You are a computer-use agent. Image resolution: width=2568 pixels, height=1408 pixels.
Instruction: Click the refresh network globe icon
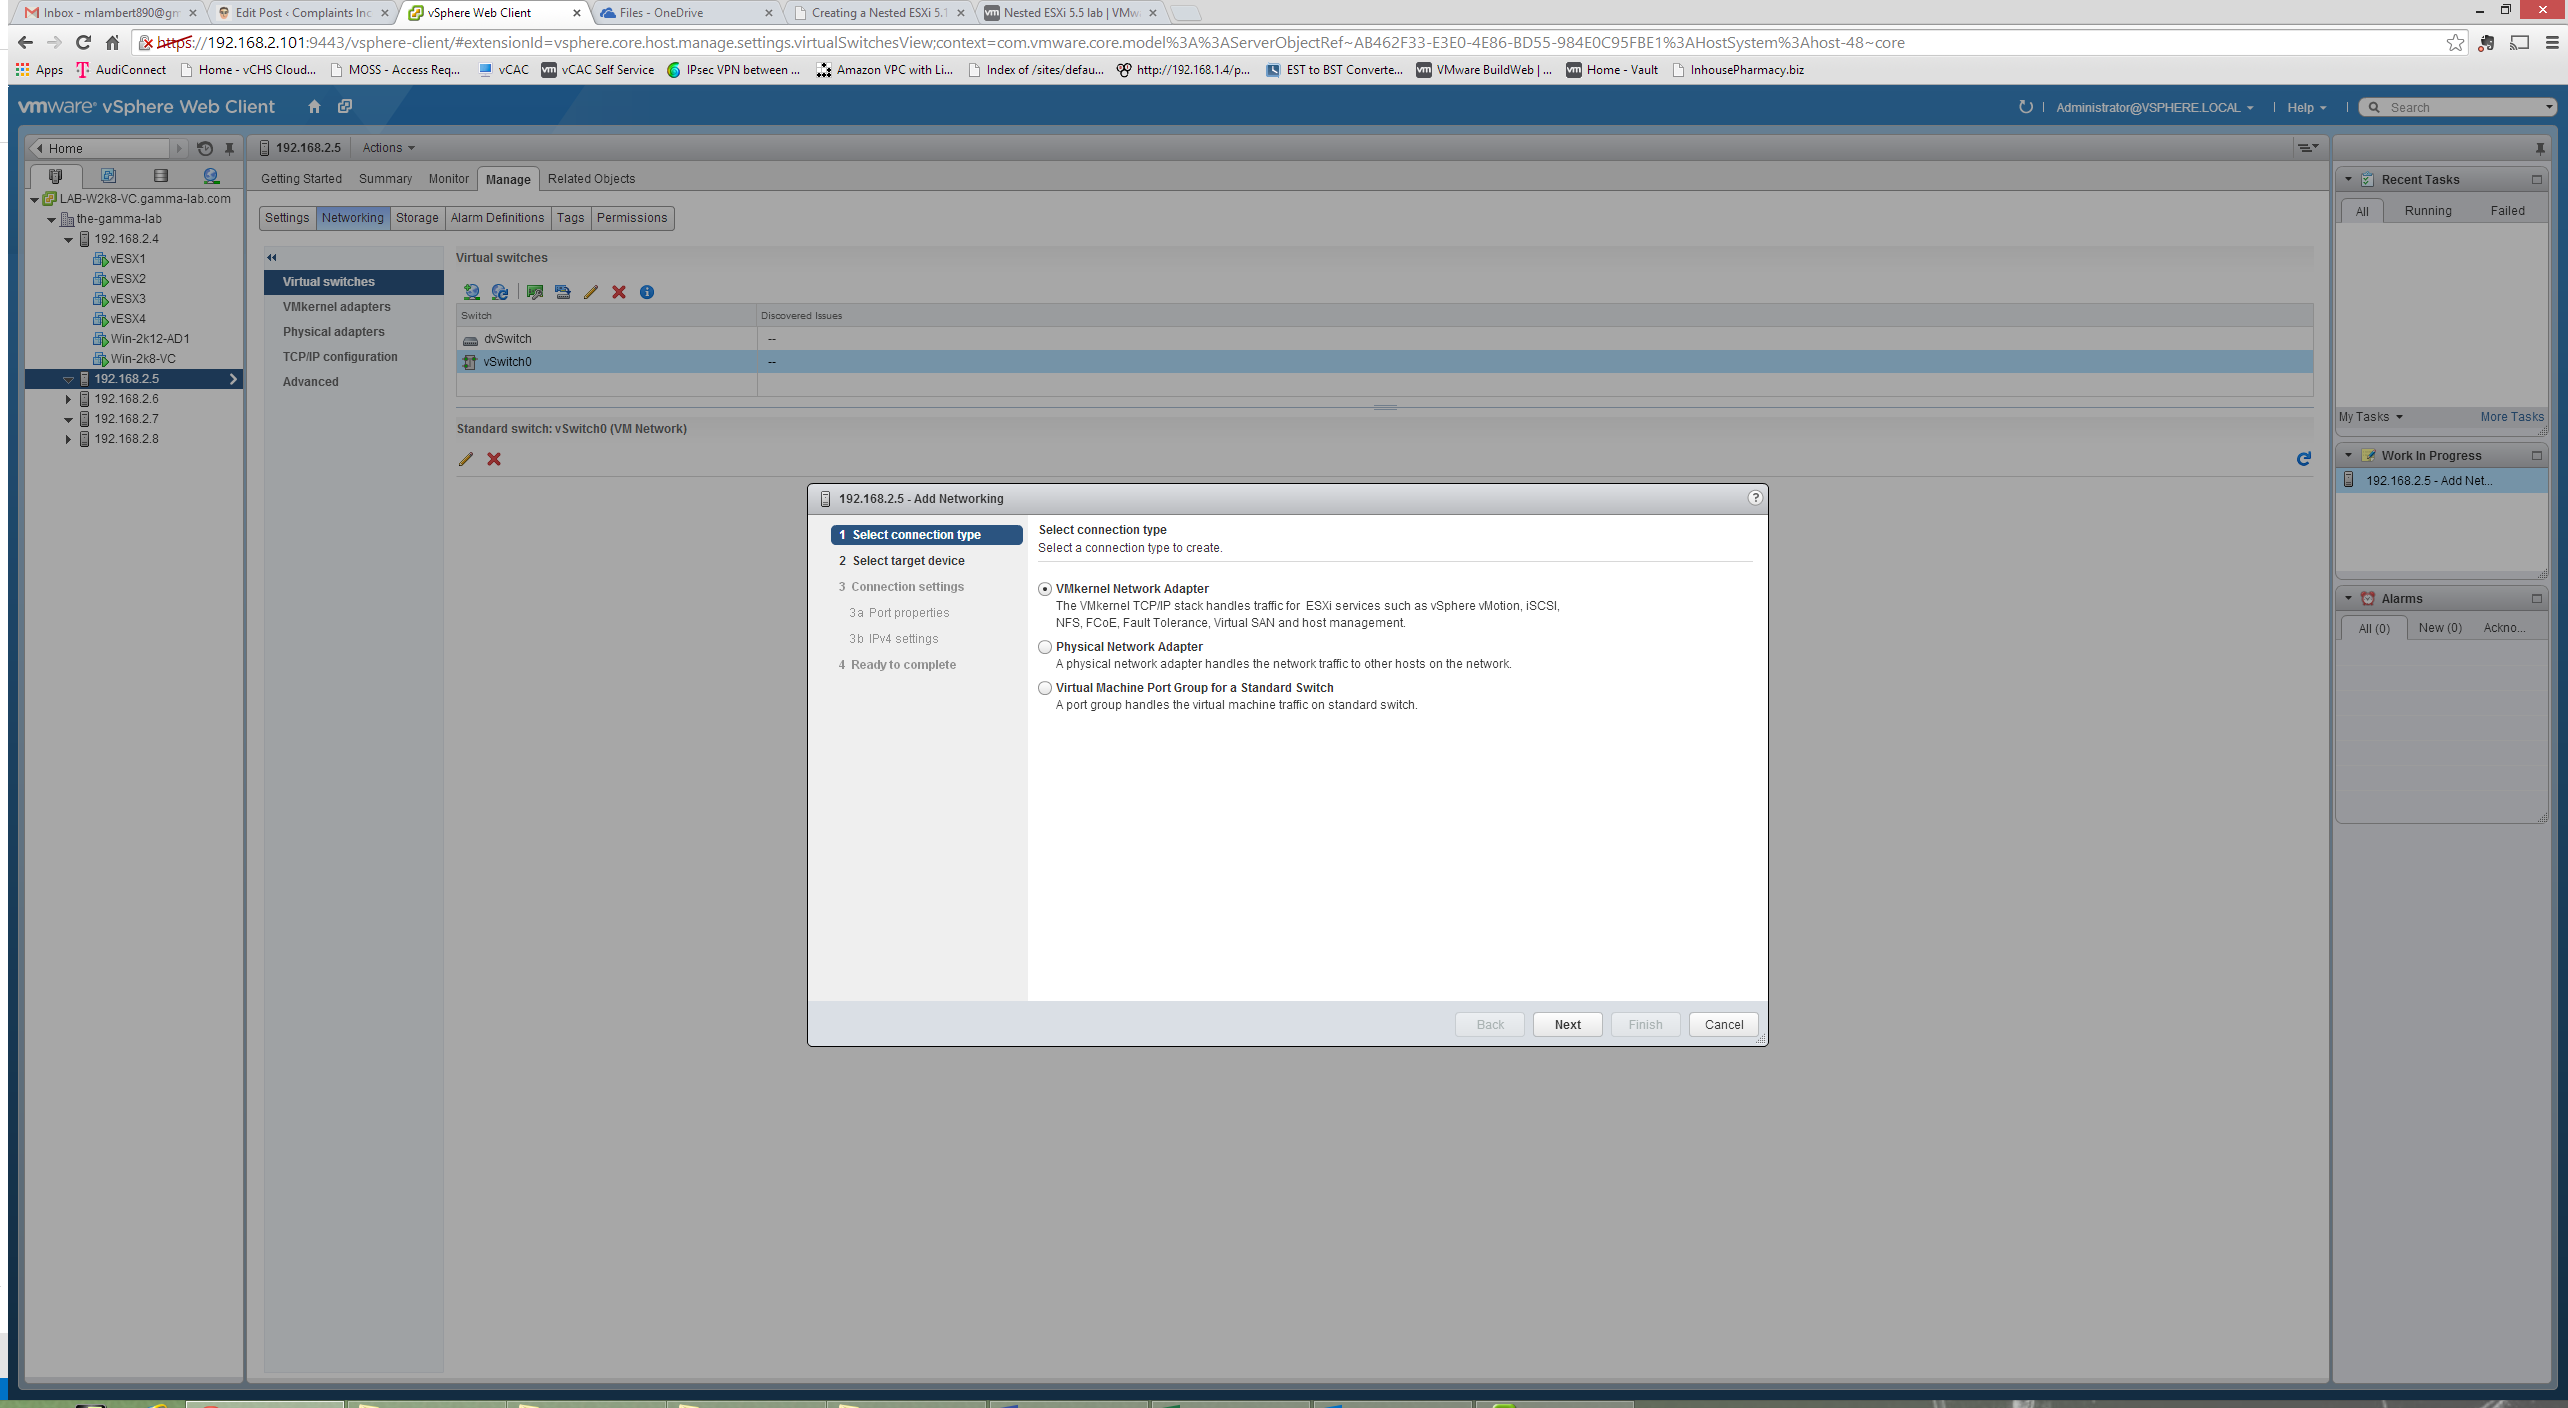coord(500,292)
